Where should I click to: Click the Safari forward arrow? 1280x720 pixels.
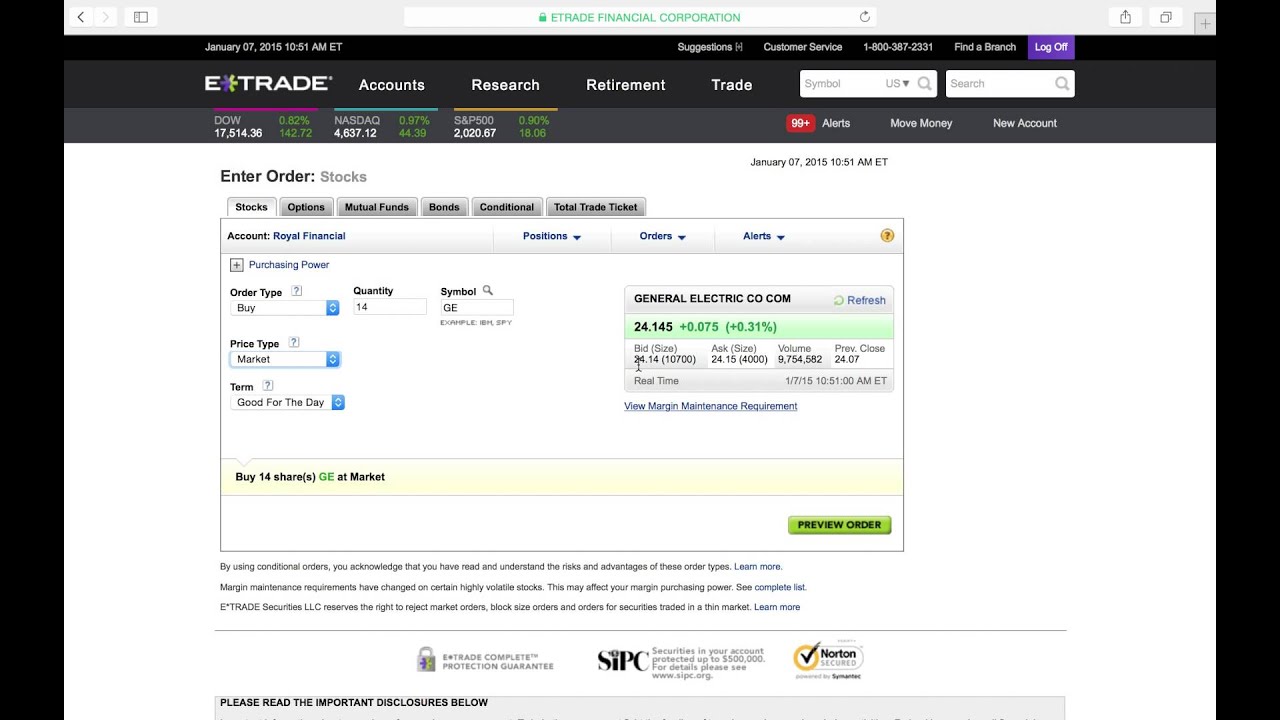coord(106,17)
